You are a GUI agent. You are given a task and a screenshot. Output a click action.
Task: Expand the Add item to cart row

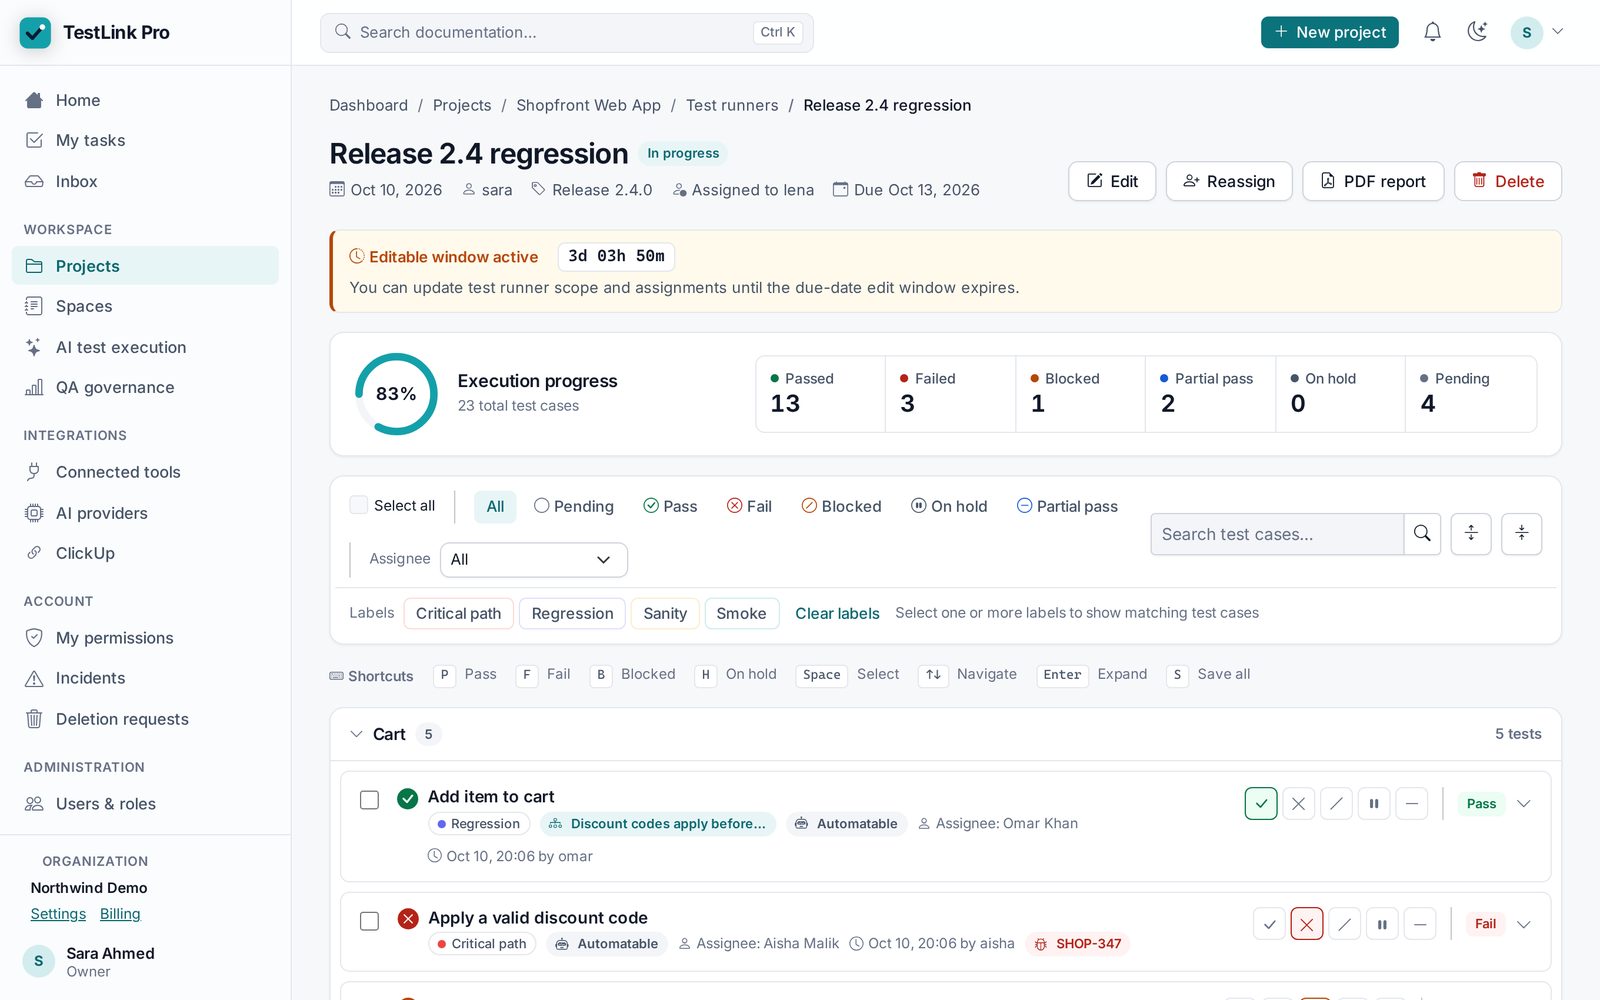tap(1523, 803)
